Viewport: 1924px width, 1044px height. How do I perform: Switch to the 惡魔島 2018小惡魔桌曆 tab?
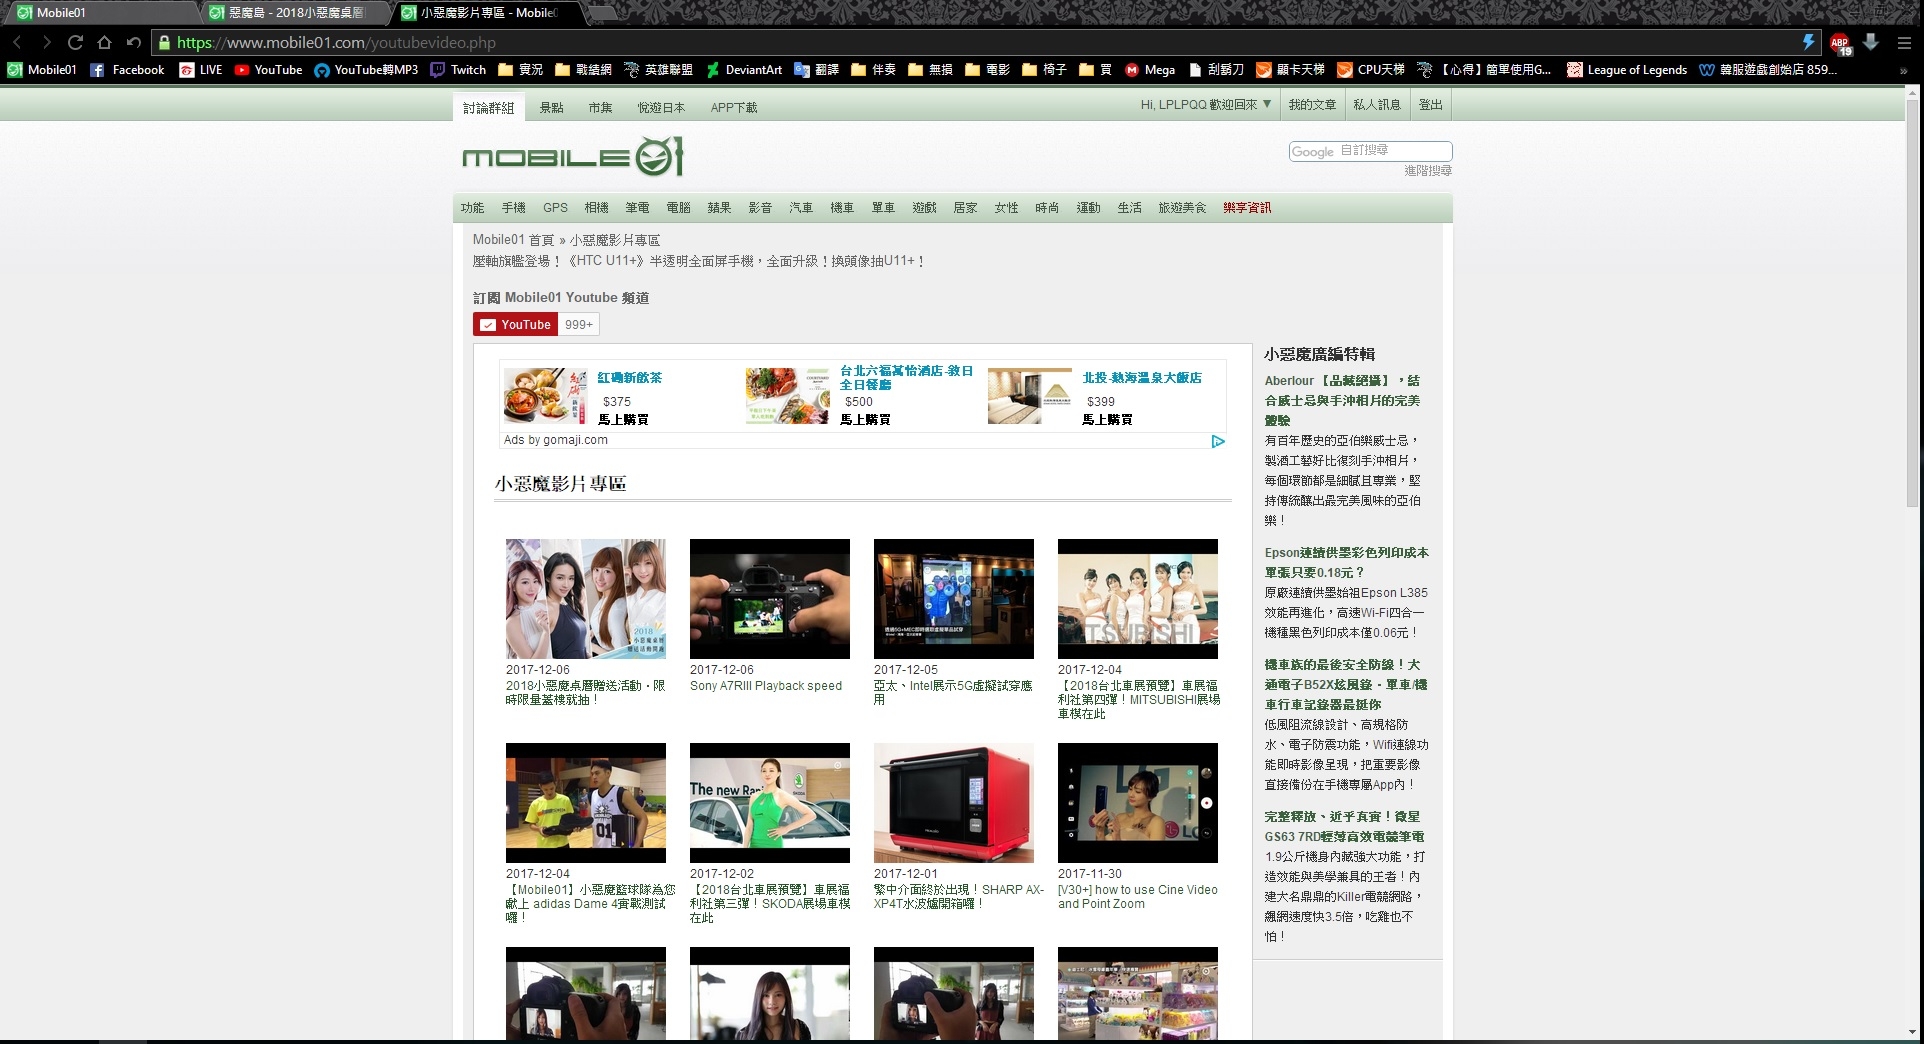pos(294,13)
